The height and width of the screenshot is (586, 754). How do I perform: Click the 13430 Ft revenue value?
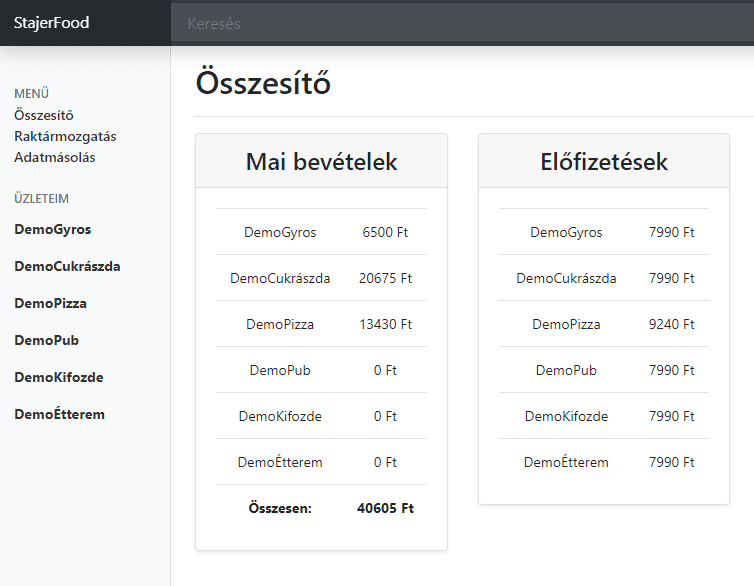(385, 324)
